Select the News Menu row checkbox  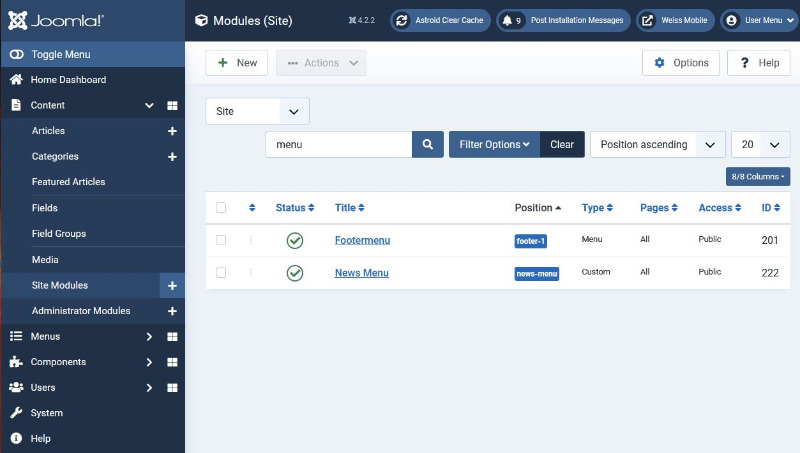221,272
